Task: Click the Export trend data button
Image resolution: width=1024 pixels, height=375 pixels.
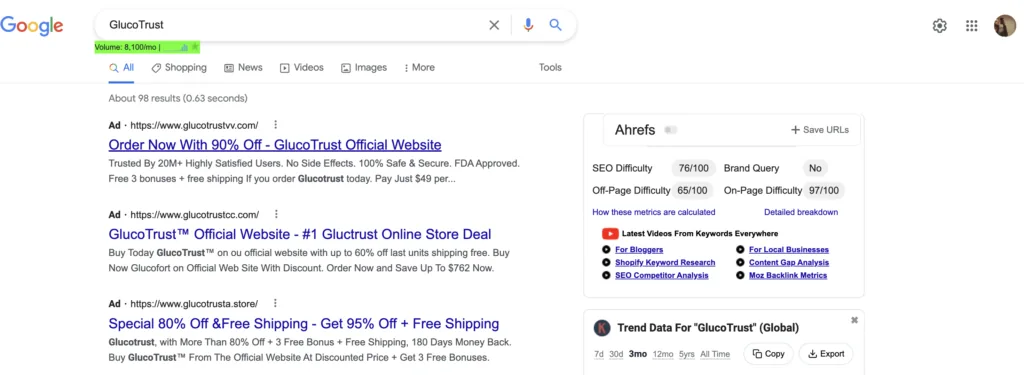Action: pos(826,354)
